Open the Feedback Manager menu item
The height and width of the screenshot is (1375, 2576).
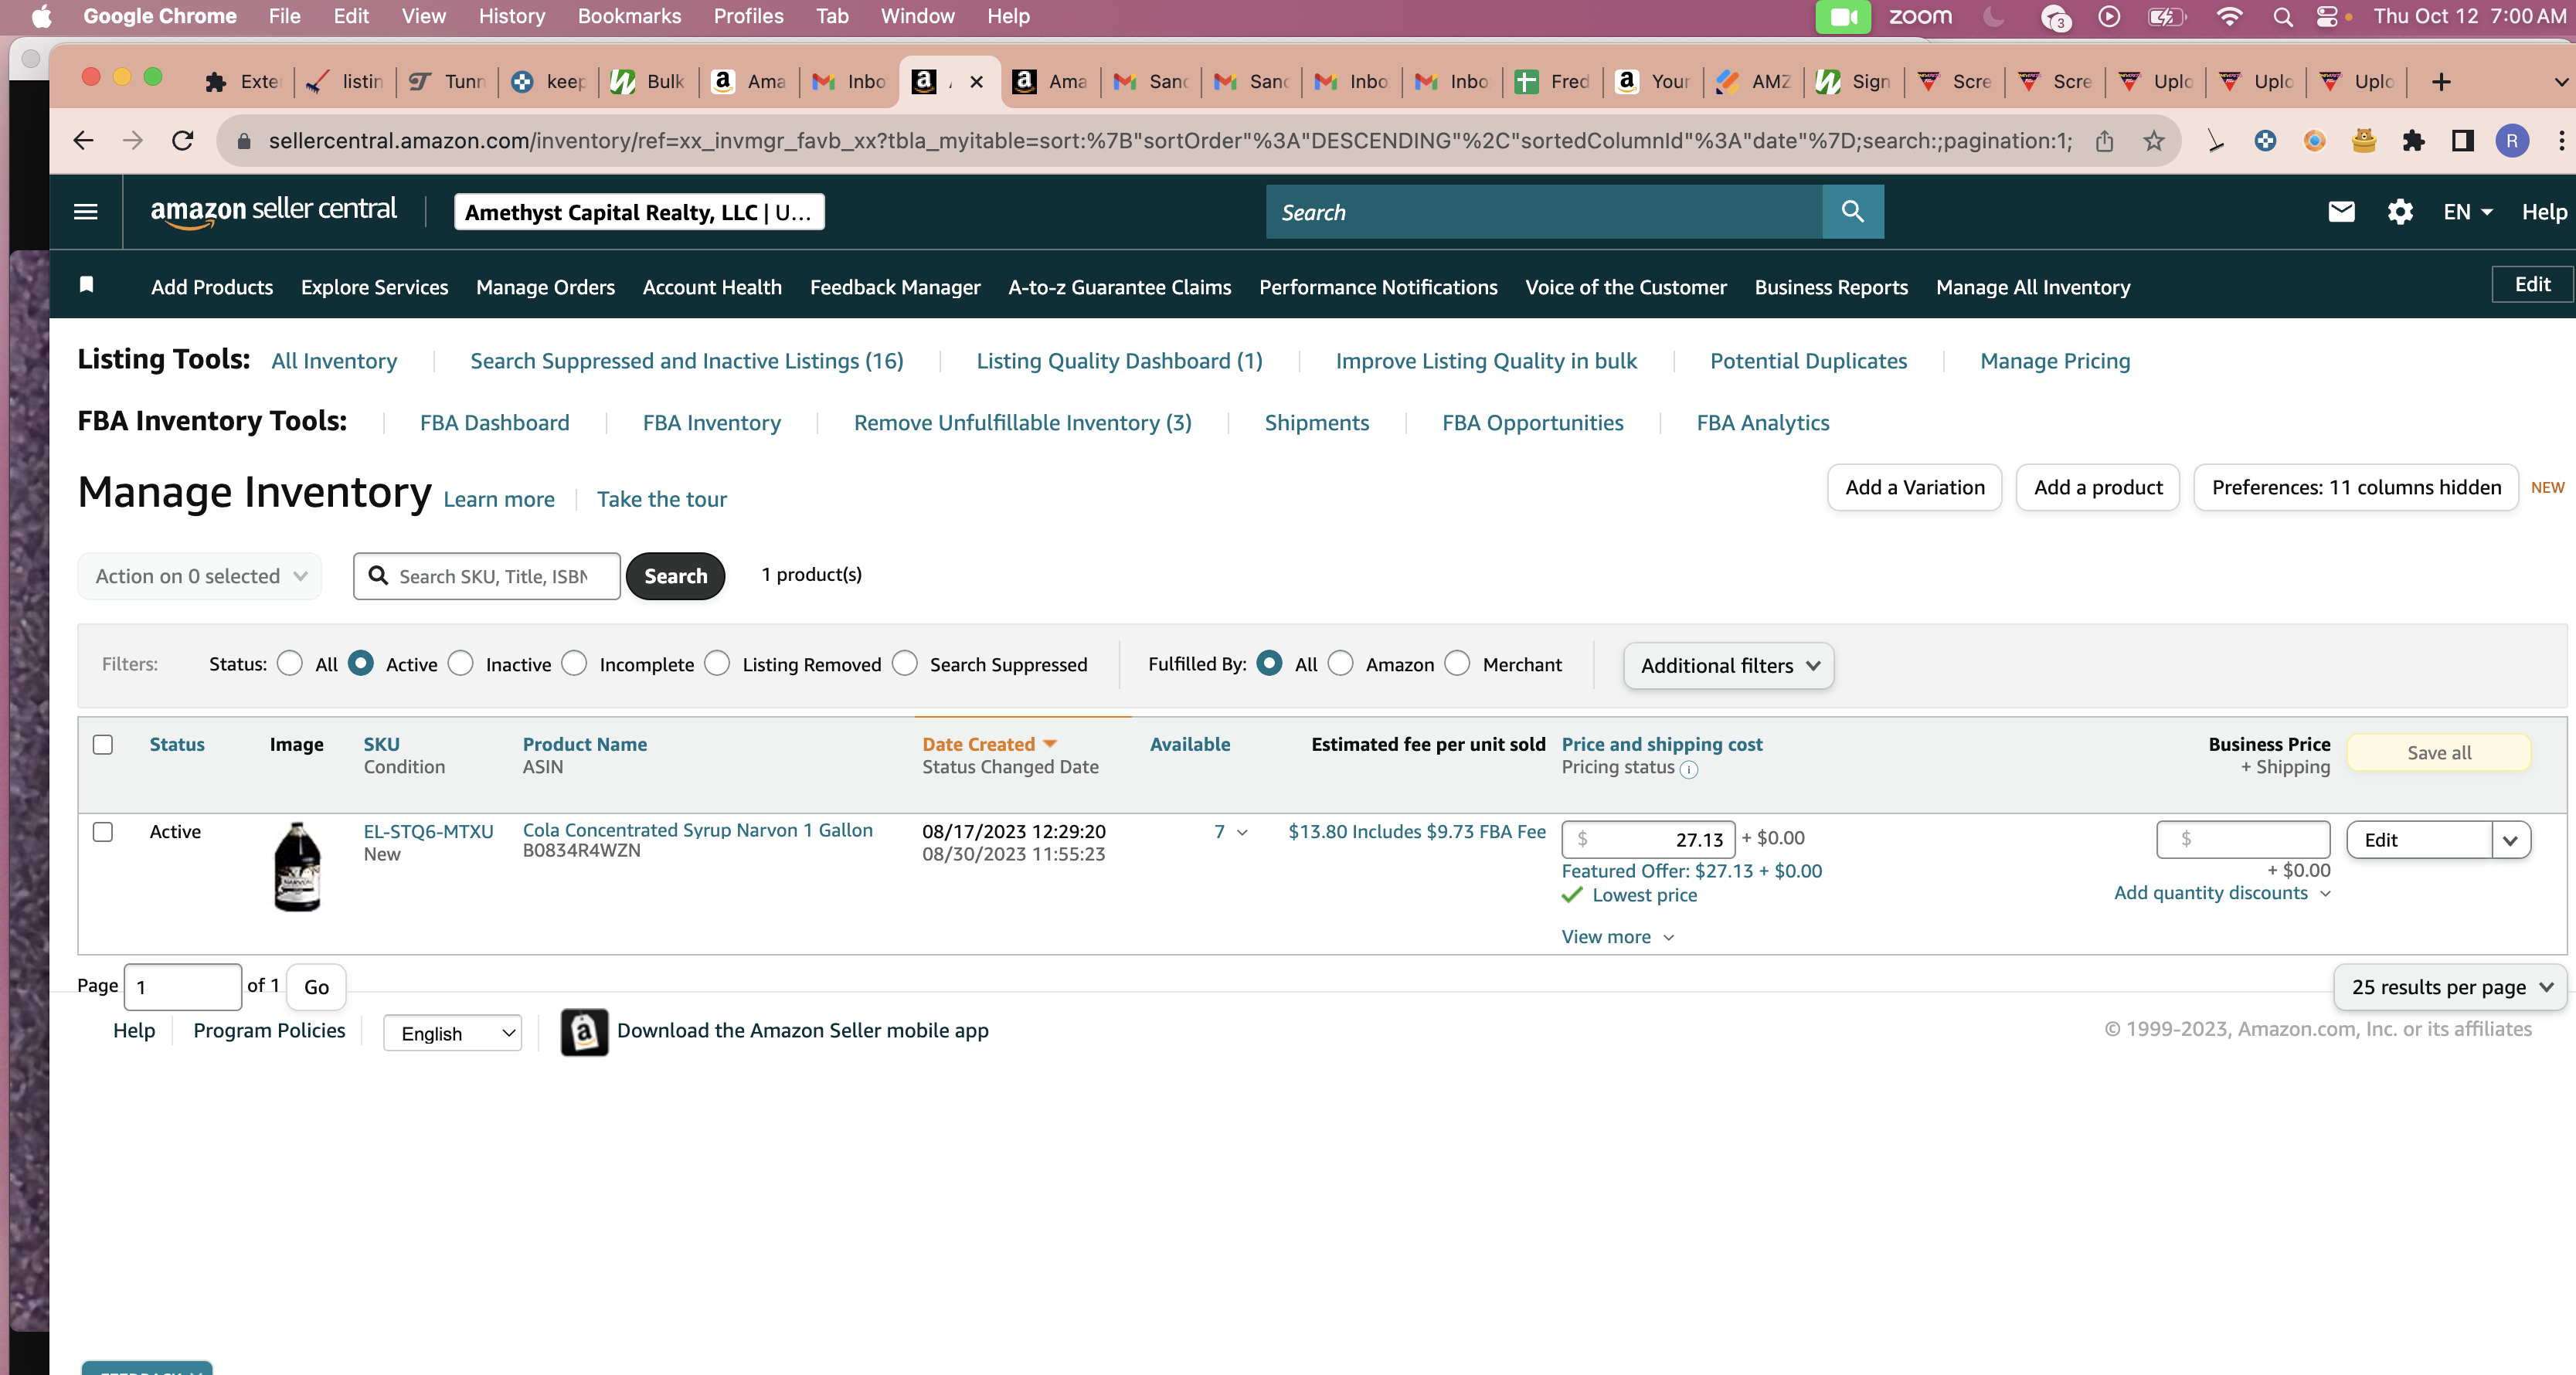click(895, 287)
